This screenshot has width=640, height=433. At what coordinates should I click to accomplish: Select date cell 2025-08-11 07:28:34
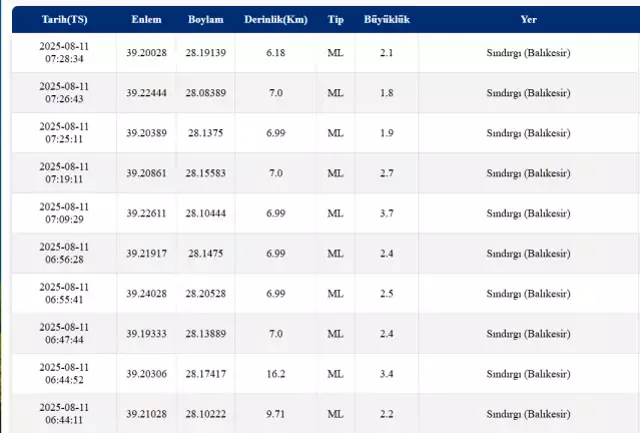click(64, 53)
